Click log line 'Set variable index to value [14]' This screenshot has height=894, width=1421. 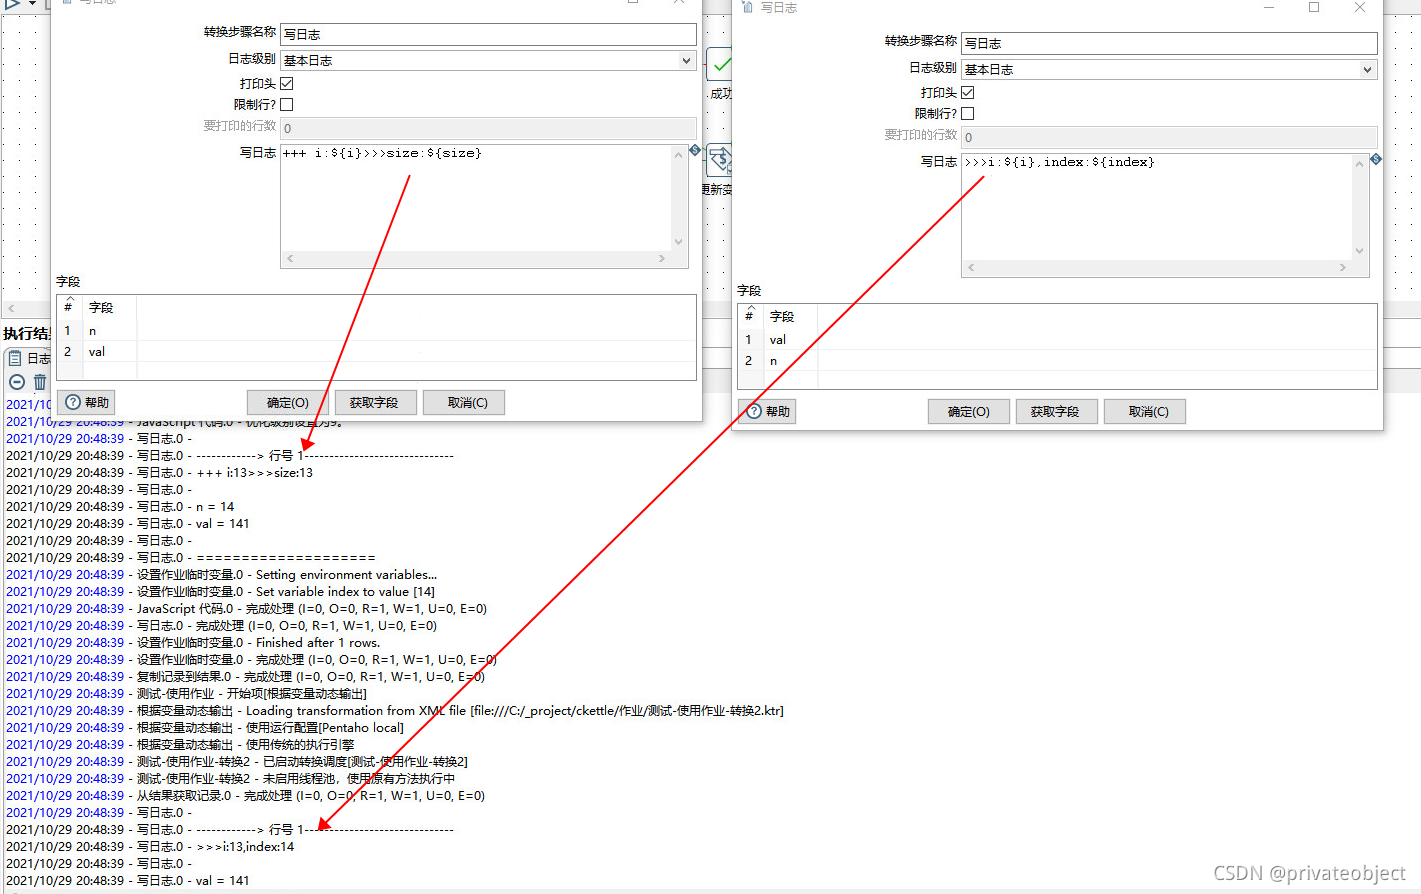(x=345, y=592)
